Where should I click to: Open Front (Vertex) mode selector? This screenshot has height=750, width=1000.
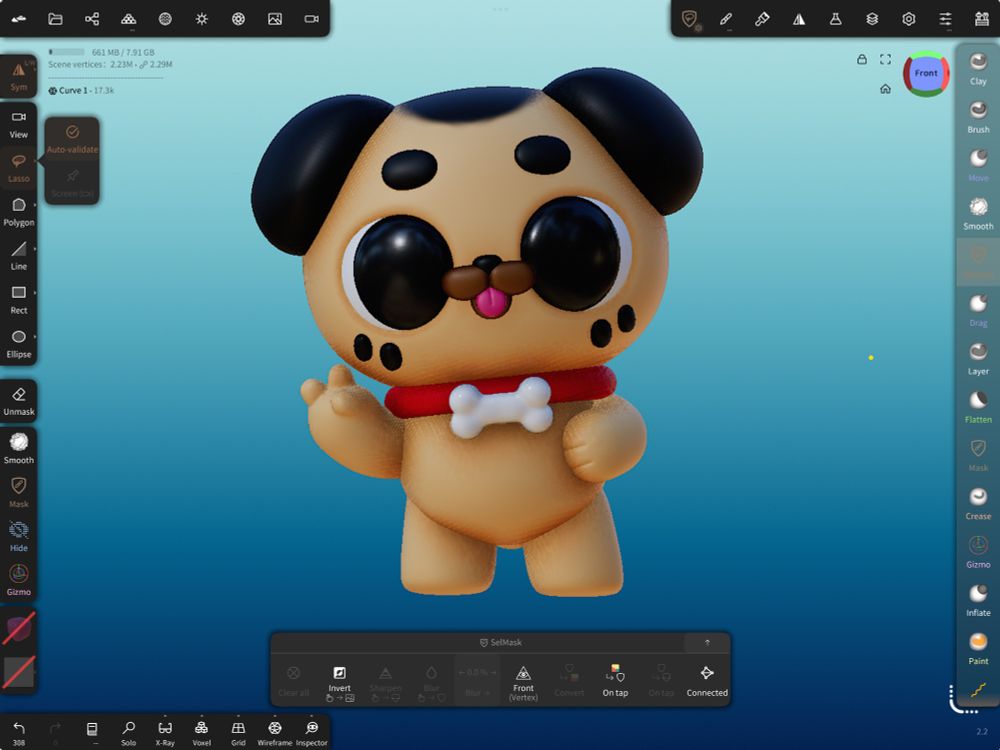pos(523,682)
